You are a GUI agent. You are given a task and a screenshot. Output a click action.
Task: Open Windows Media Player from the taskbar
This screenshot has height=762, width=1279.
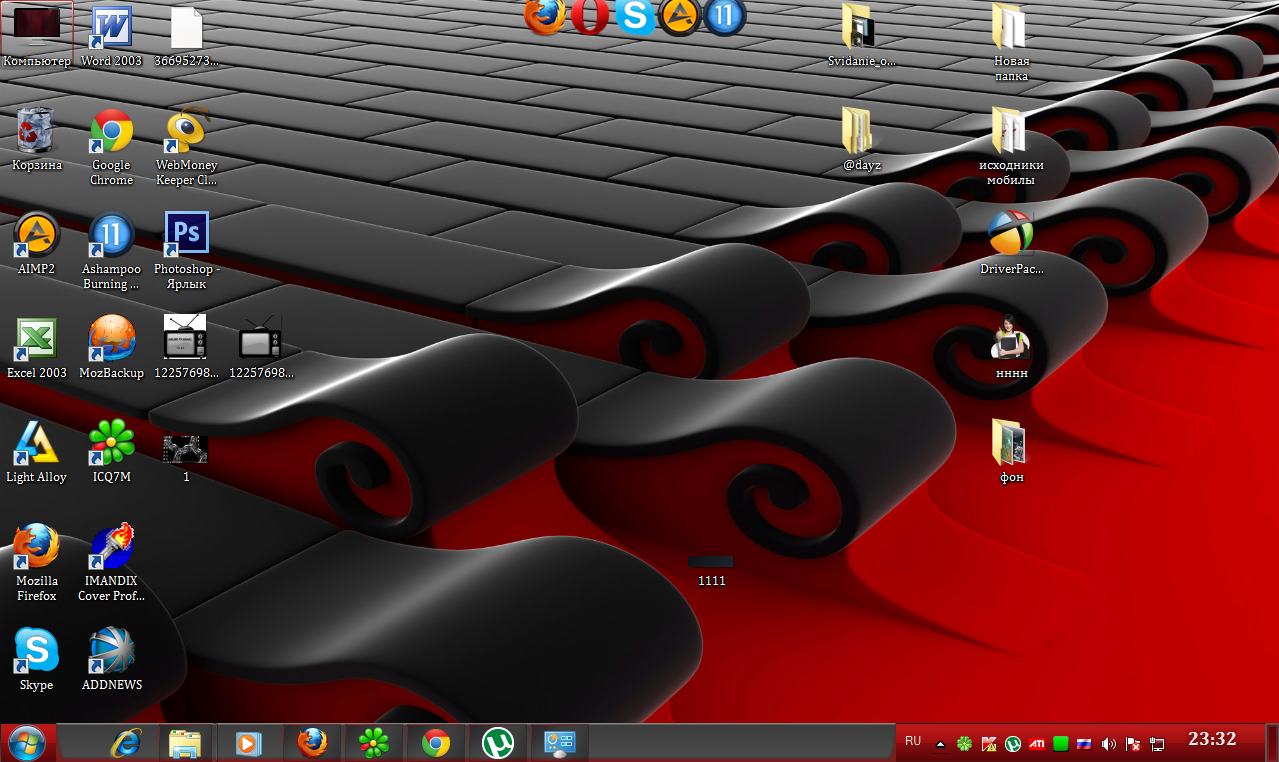tap(248, 743)
